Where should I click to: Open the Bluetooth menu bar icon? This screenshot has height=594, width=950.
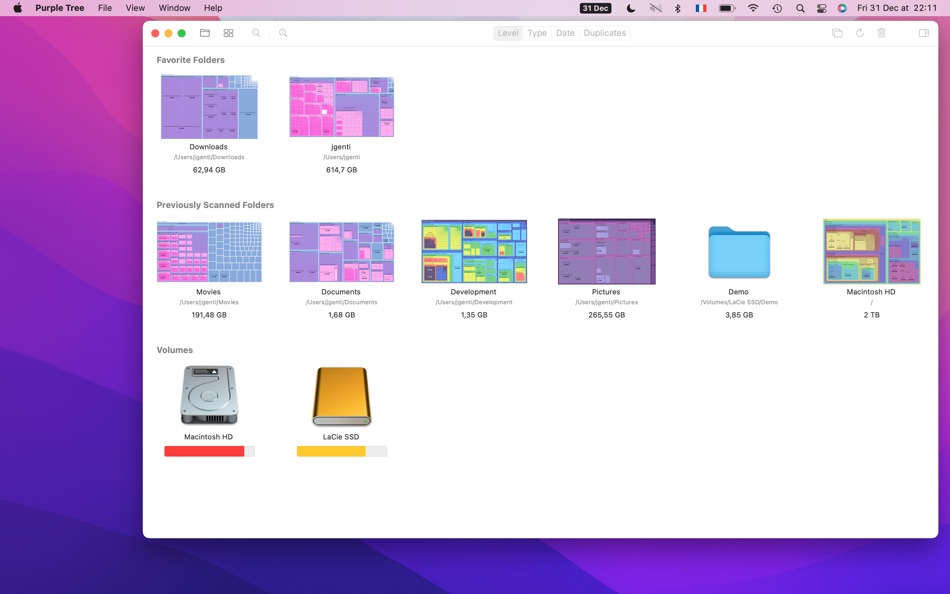(678, 8)
